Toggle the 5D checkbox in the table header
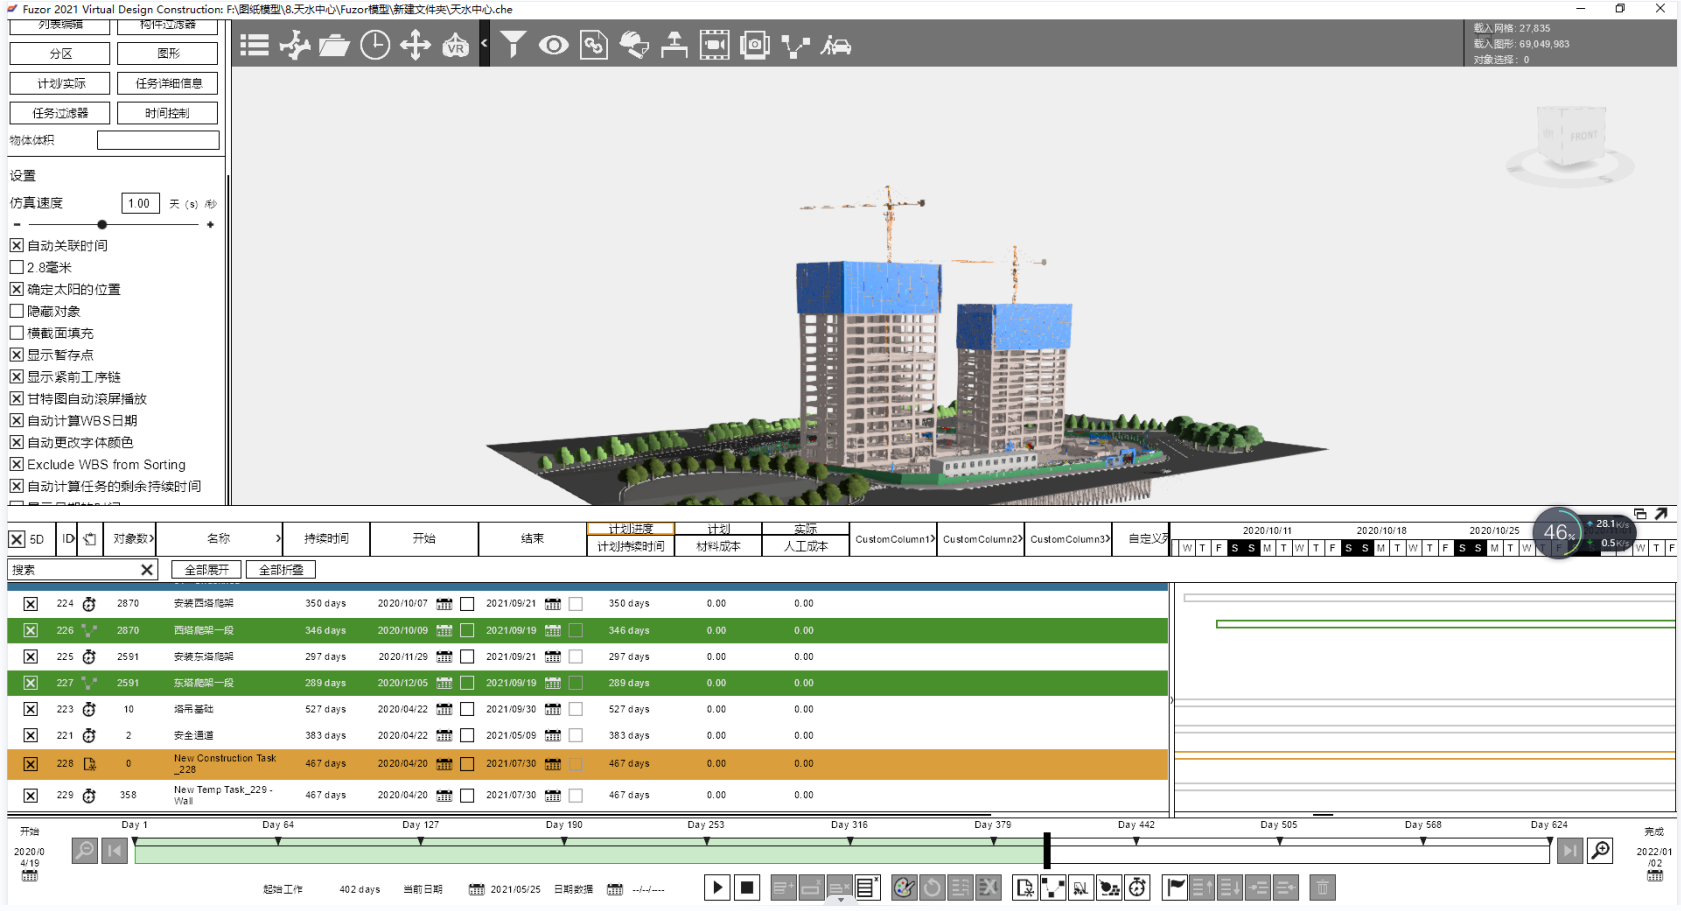This screenshot has width=1681, height=911. pos(17,539)
